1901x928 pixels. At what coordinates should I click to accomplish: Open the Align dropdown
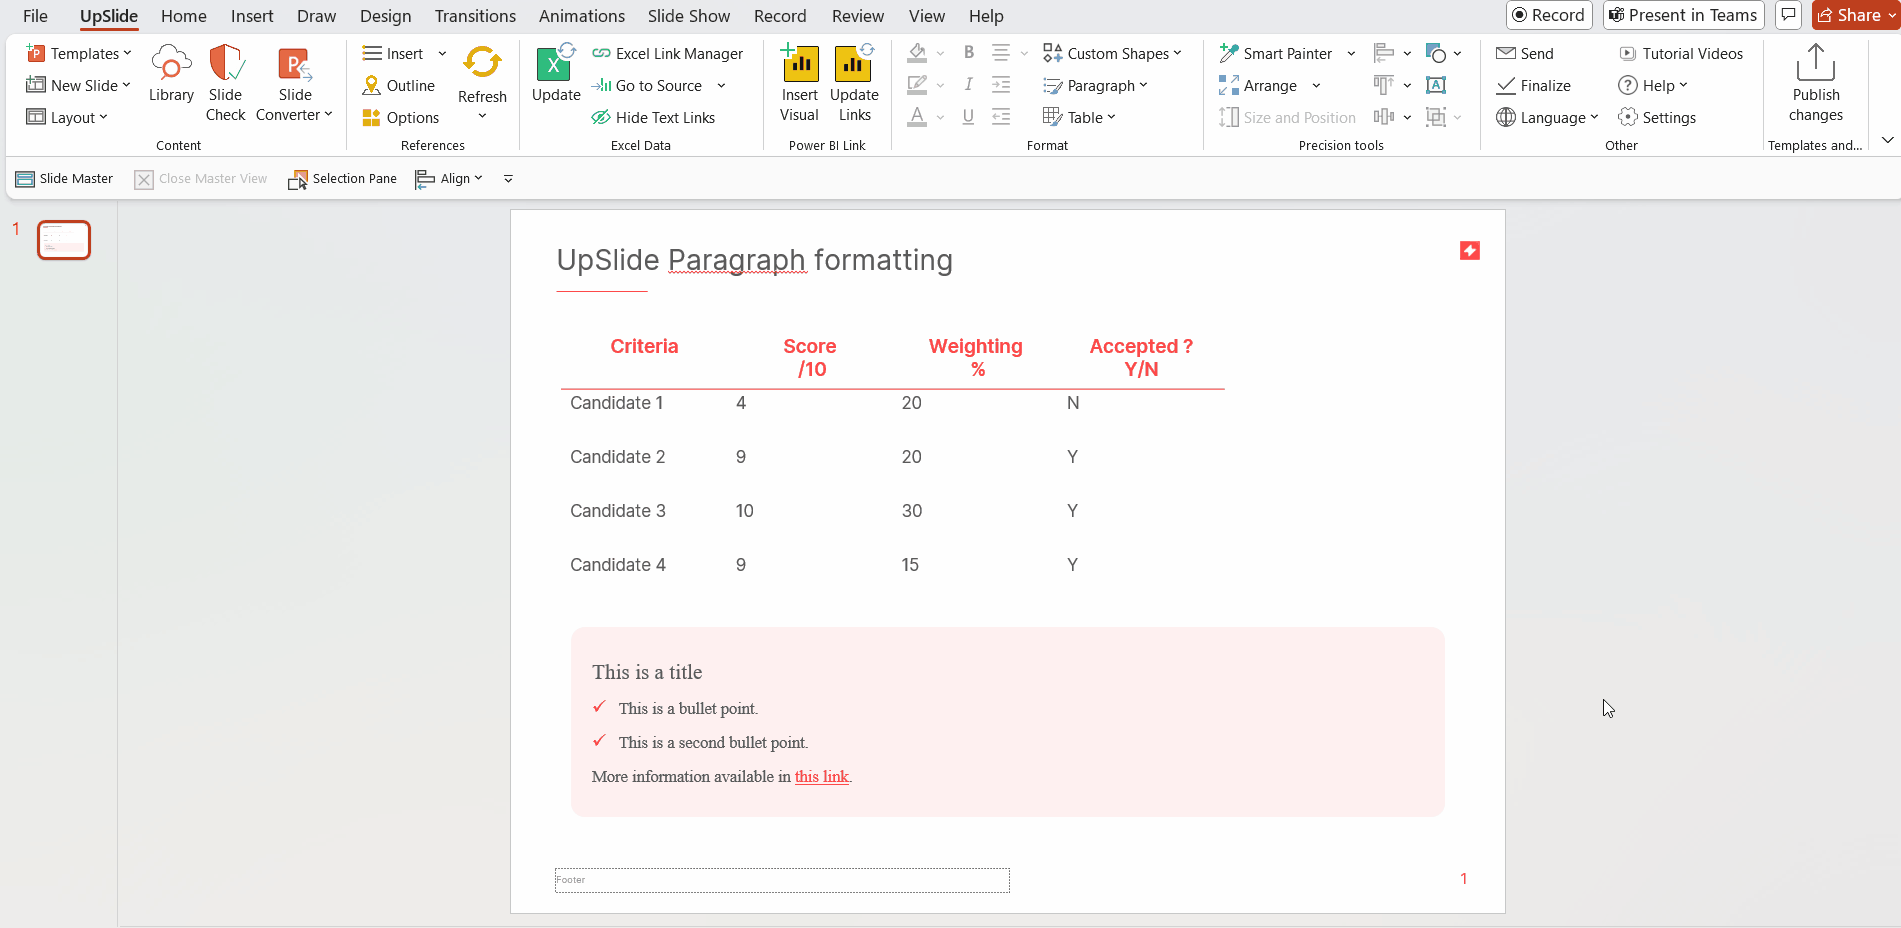[x=449, y=178]
